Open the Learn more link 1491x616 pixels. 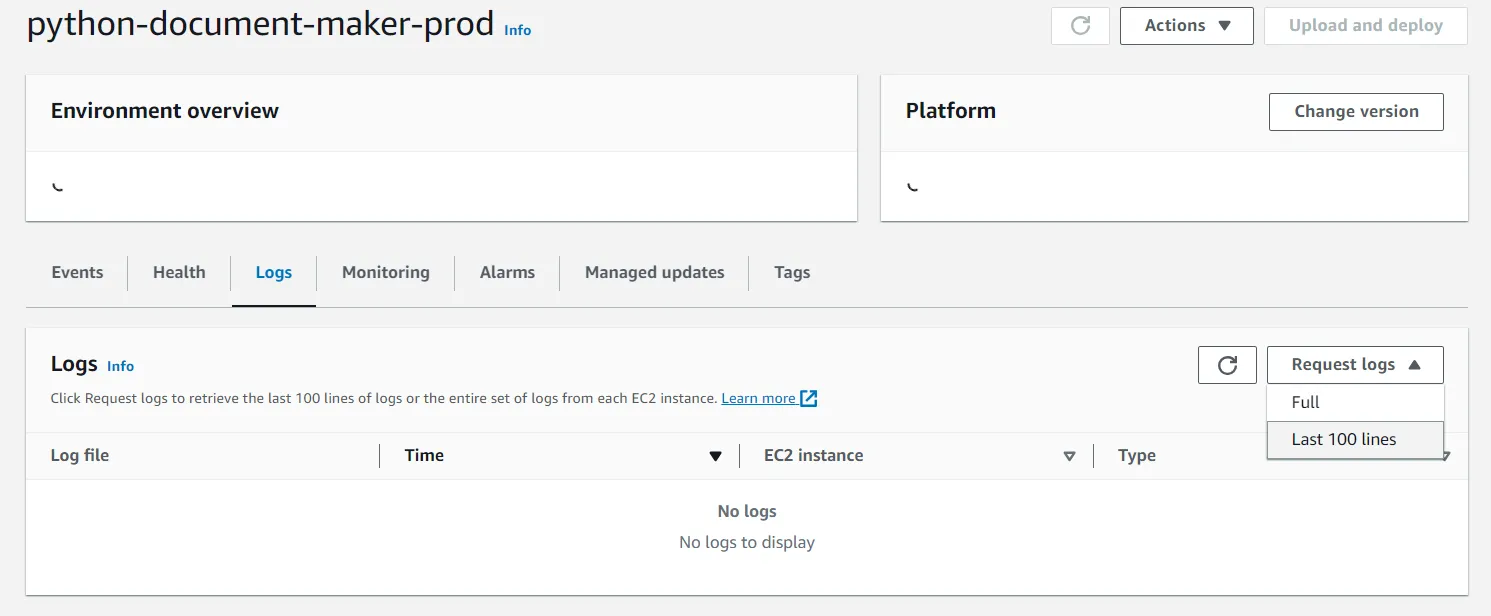pos(758,398)
